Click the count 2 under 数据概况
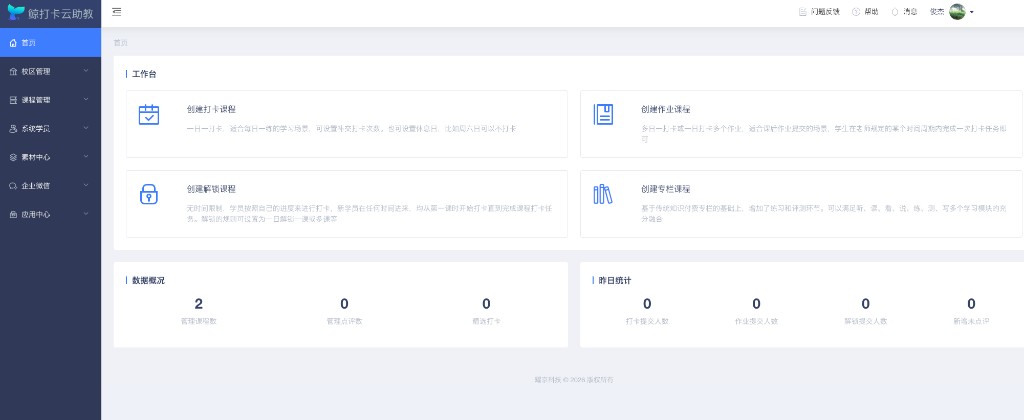This screenshot has width=1024, height=420. 199,304
